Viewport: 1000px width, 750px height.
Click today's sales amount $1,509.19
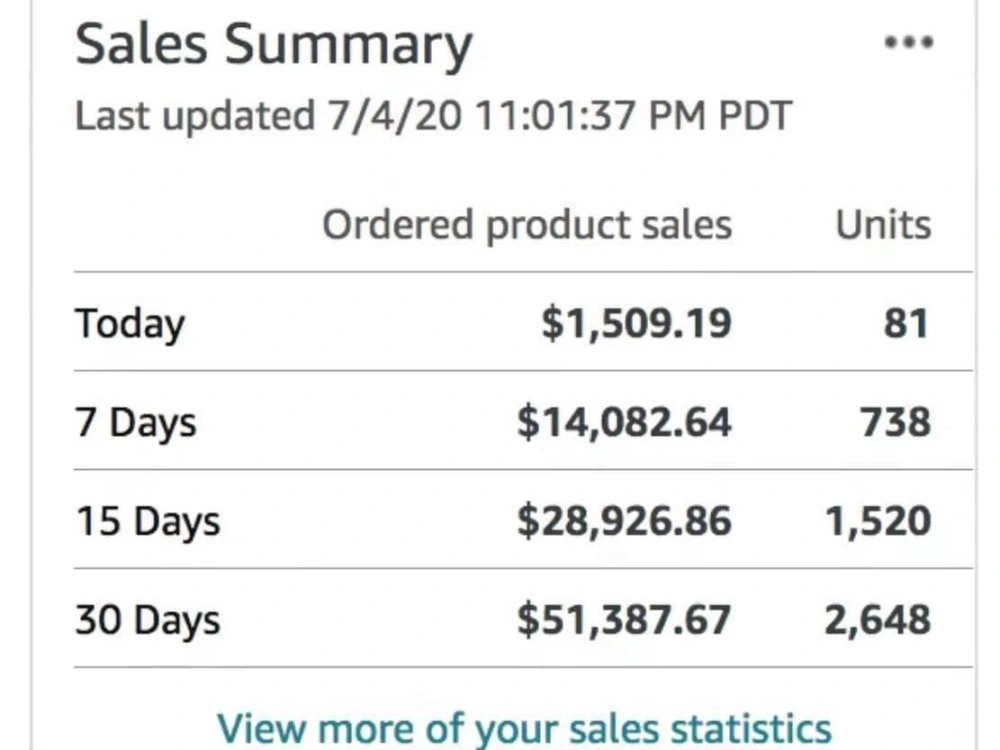tap(636, 323)
